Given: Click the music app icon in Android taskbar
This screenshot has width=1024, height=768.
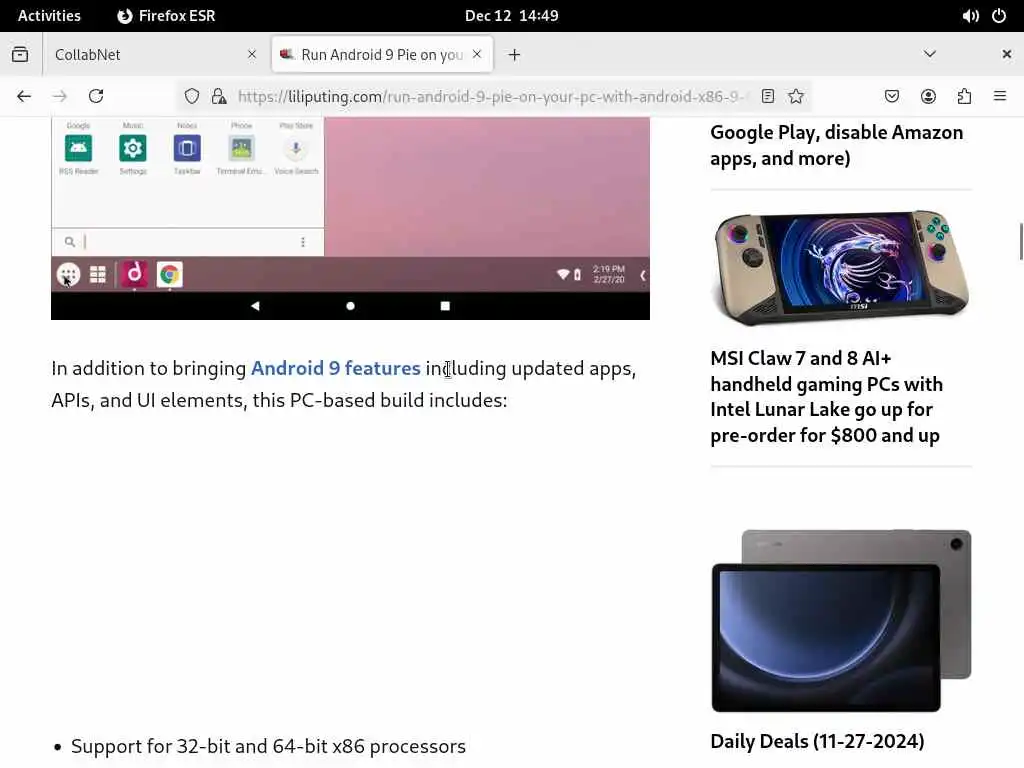Looking at the screenshot, I should (135, 274).
